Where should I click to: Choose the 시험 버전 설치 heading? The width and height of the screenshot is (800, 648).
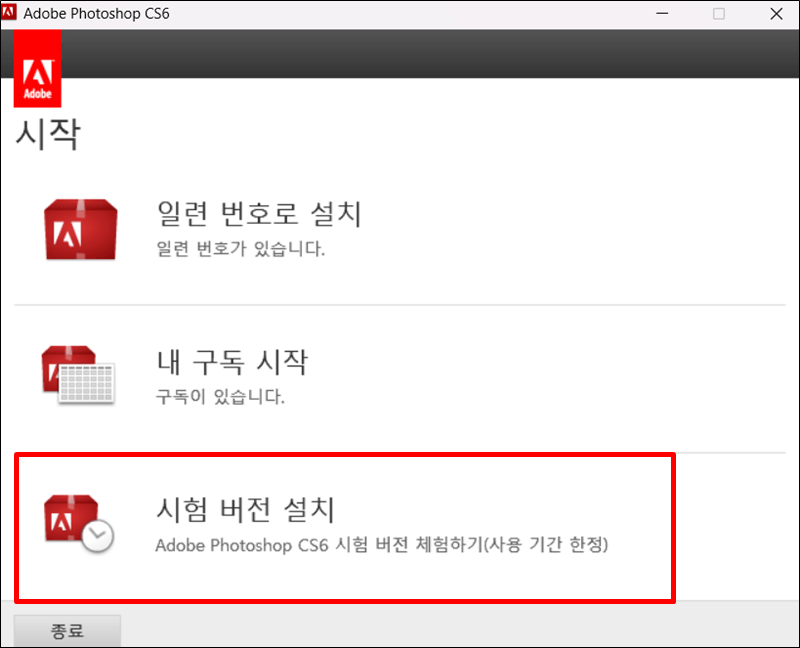pyautogui.click(x=245, y=509)
